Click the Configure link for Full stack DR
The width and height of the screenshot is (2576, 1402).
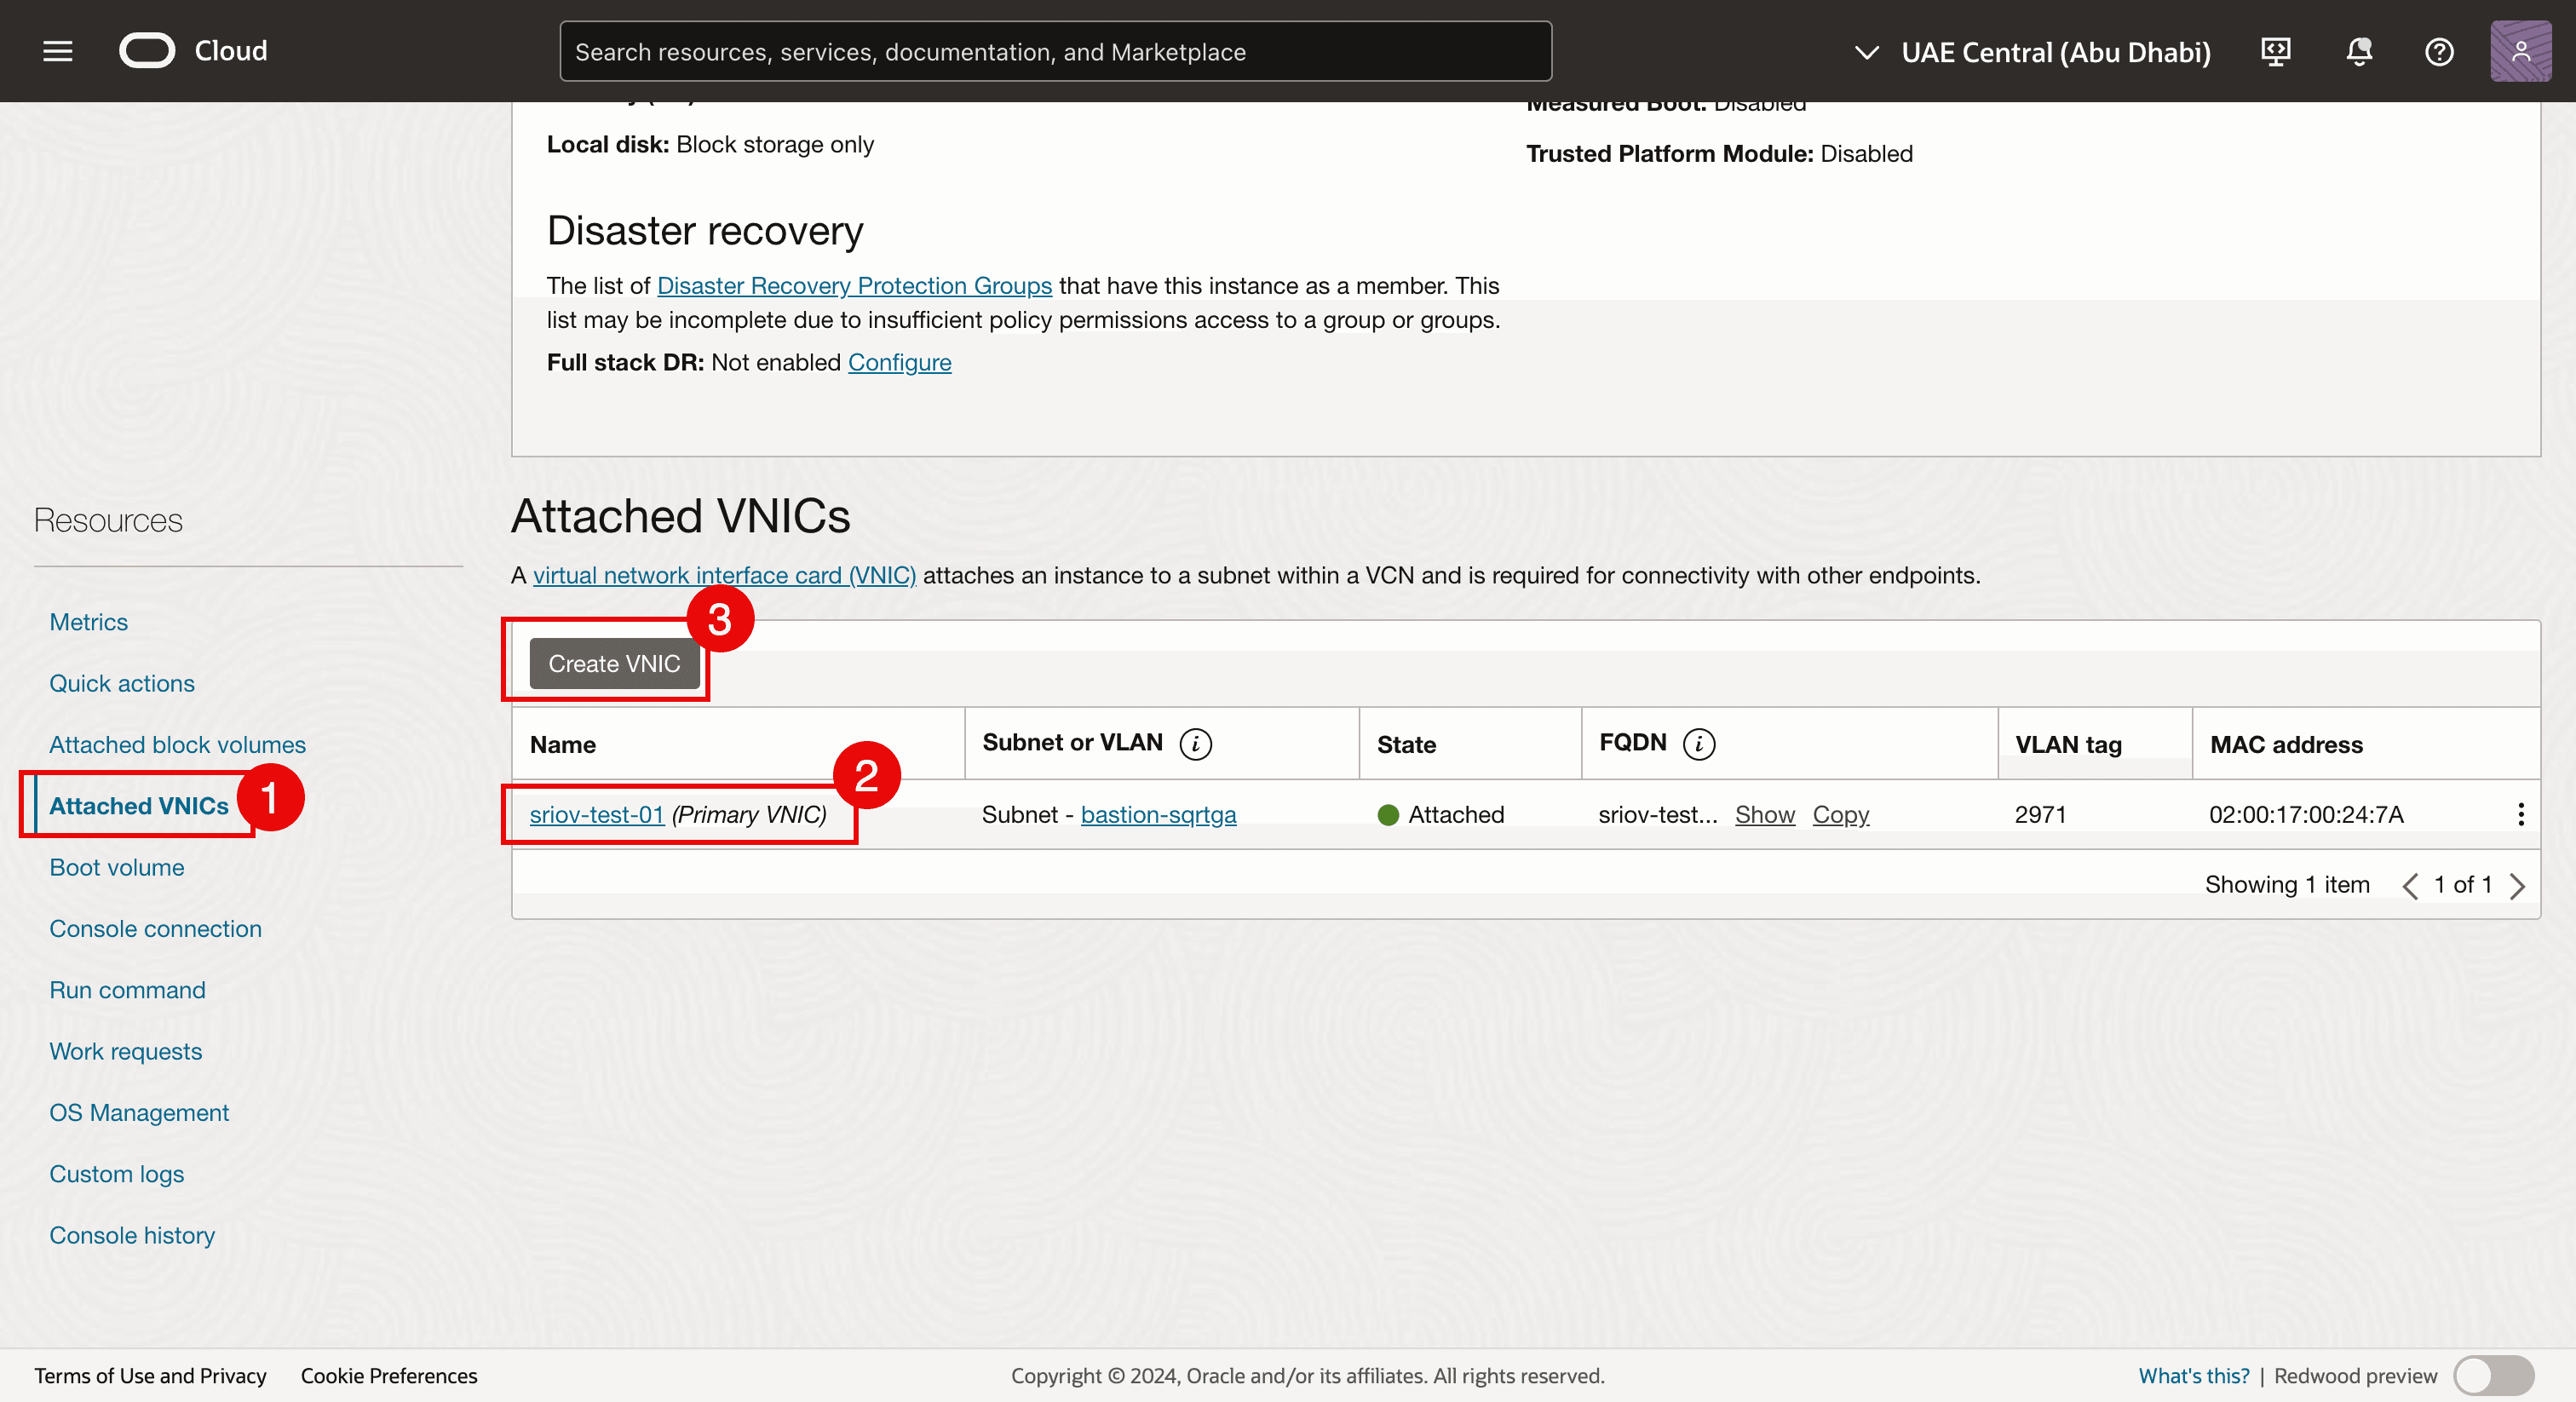[899, 362]
